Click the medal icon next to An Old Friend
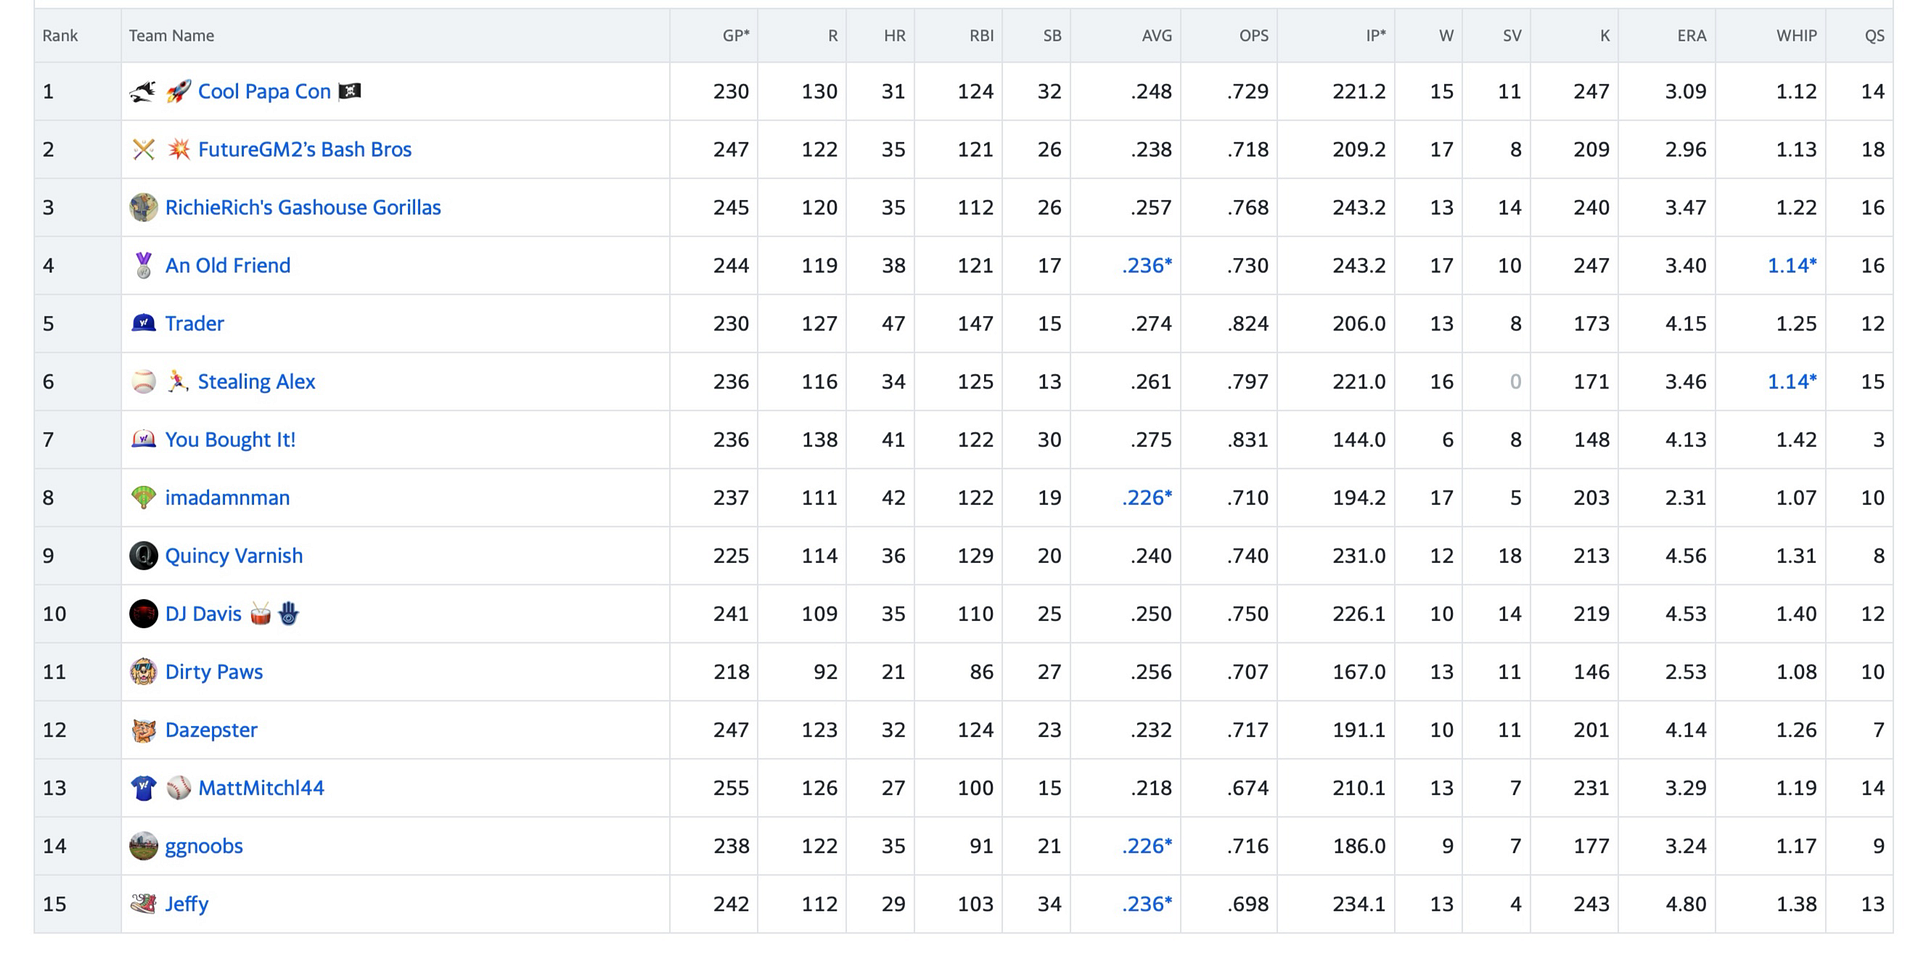1920x956 pixels. point(144,266)
